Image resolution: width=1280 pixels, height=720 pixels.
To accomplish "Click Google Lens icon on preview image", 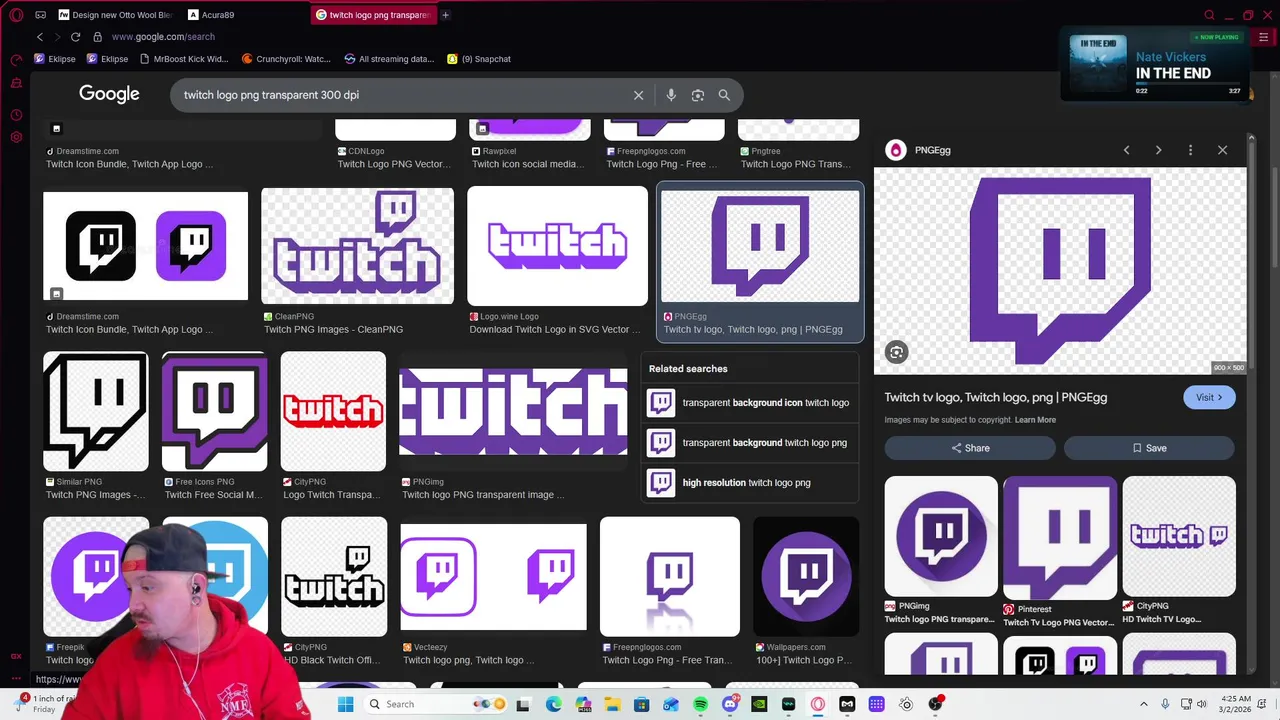I will pos(897,352).
